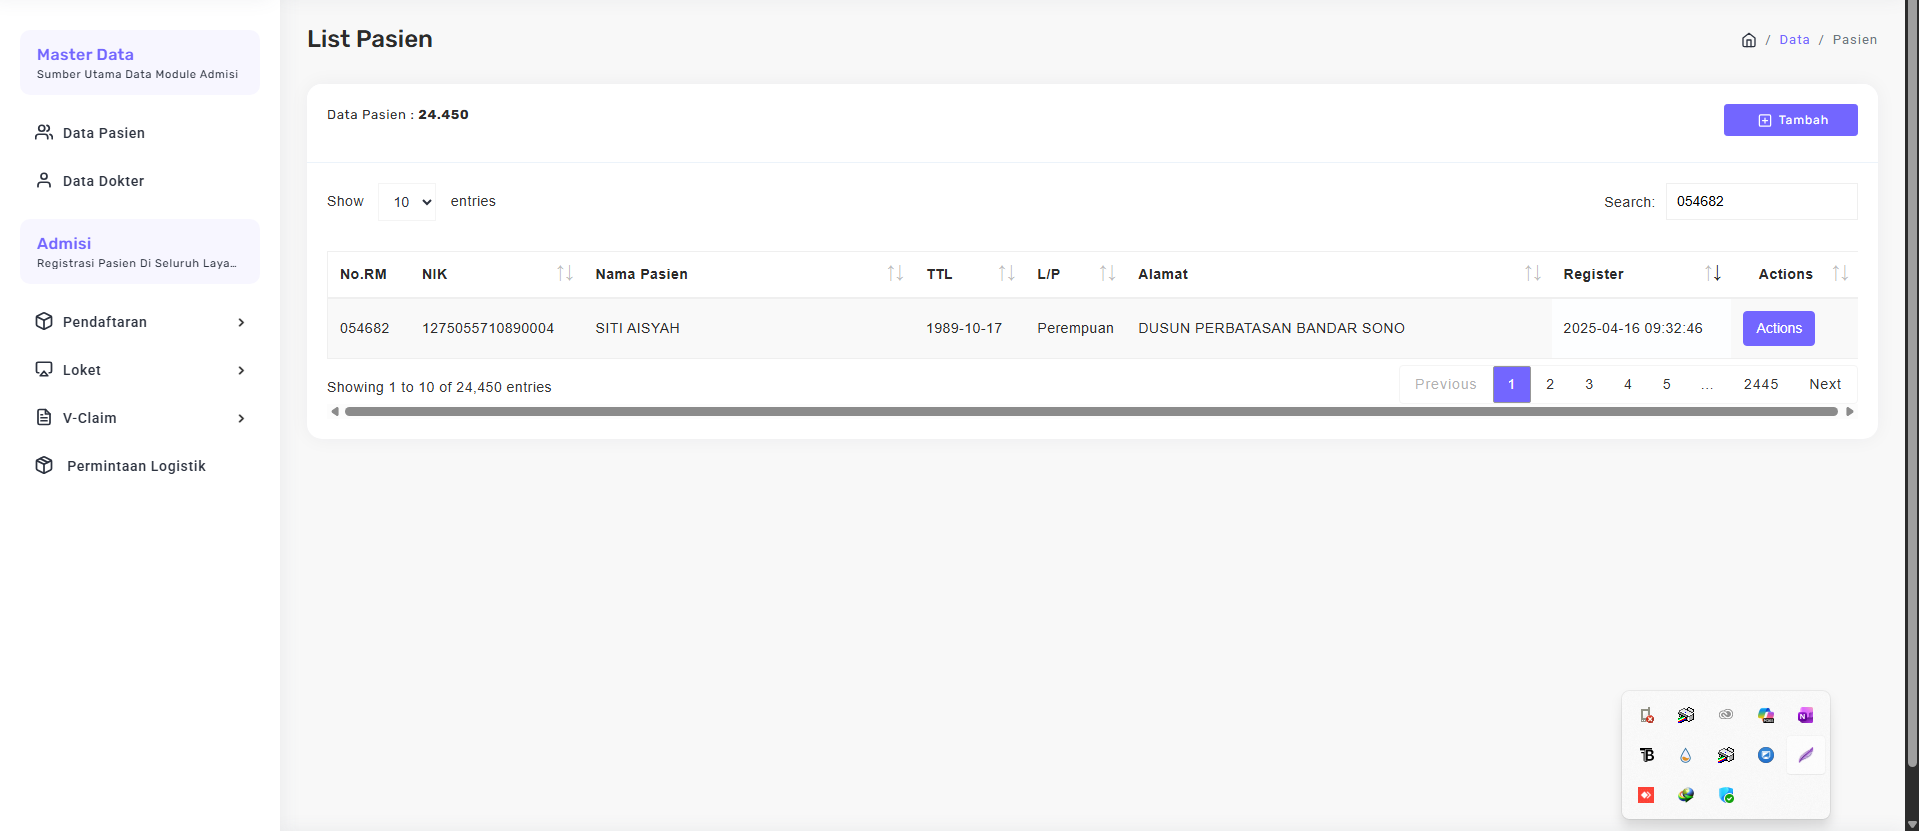Sort the table by Alamat column

click(1532, 273)
